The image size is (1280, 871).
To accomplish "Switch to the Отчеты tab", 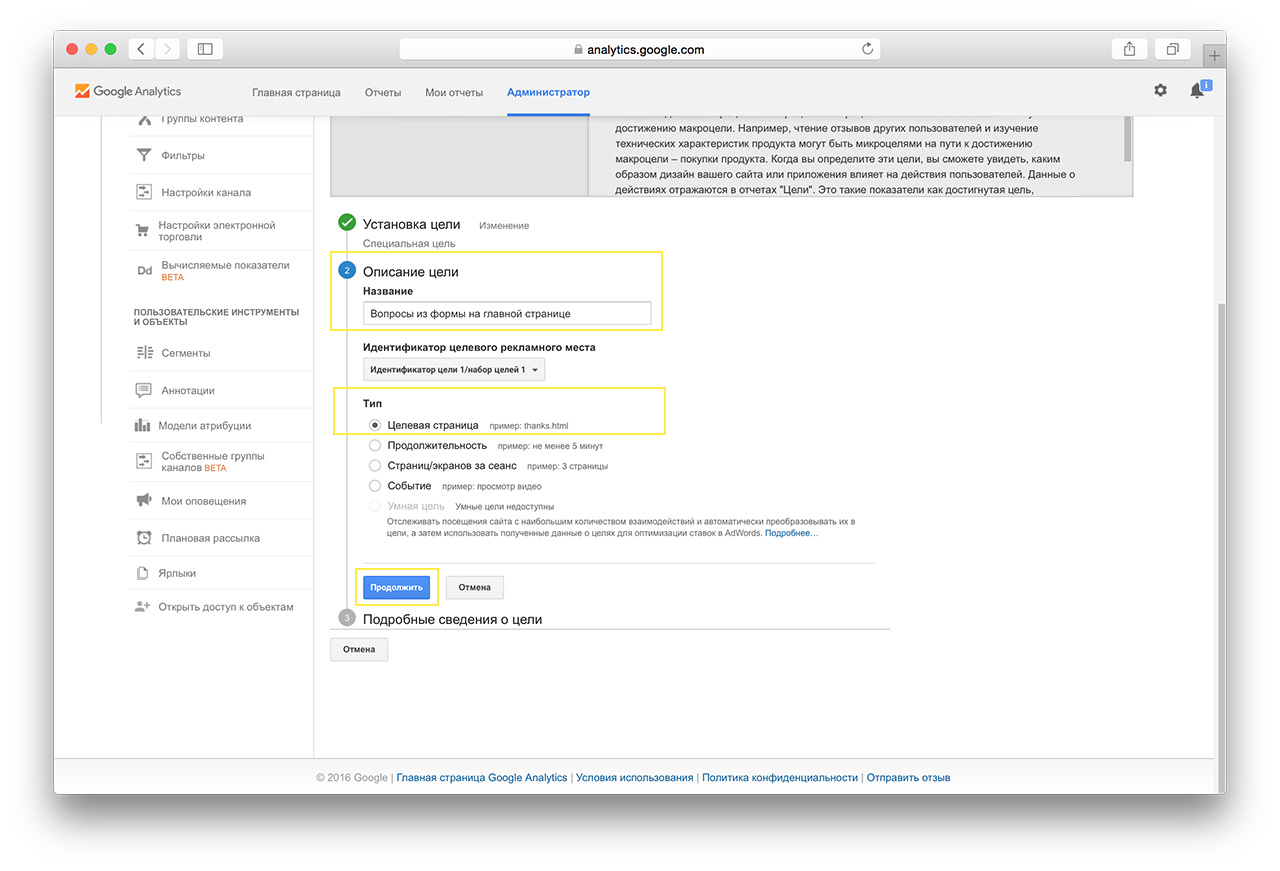I will tap(383, 92).
